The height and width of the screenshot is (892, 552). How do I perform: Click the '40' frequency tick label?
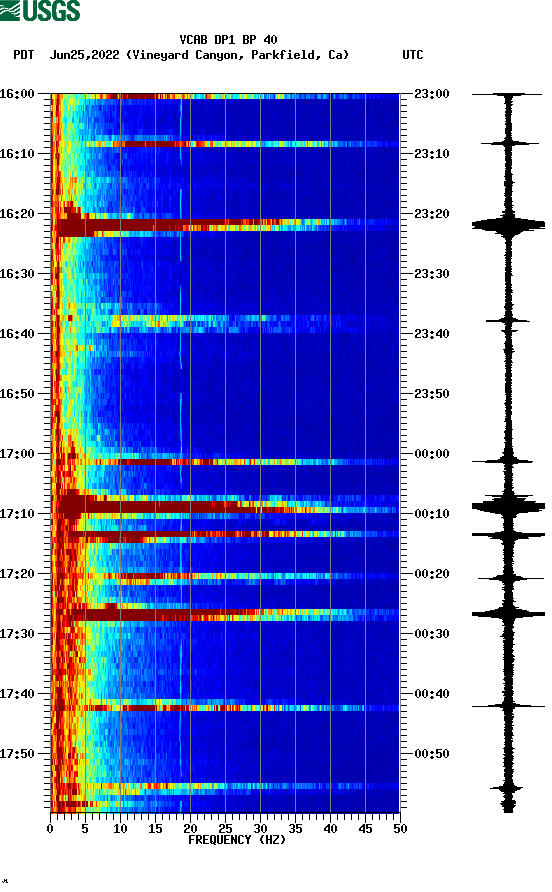pyautogui.click(x=330, y=829)
